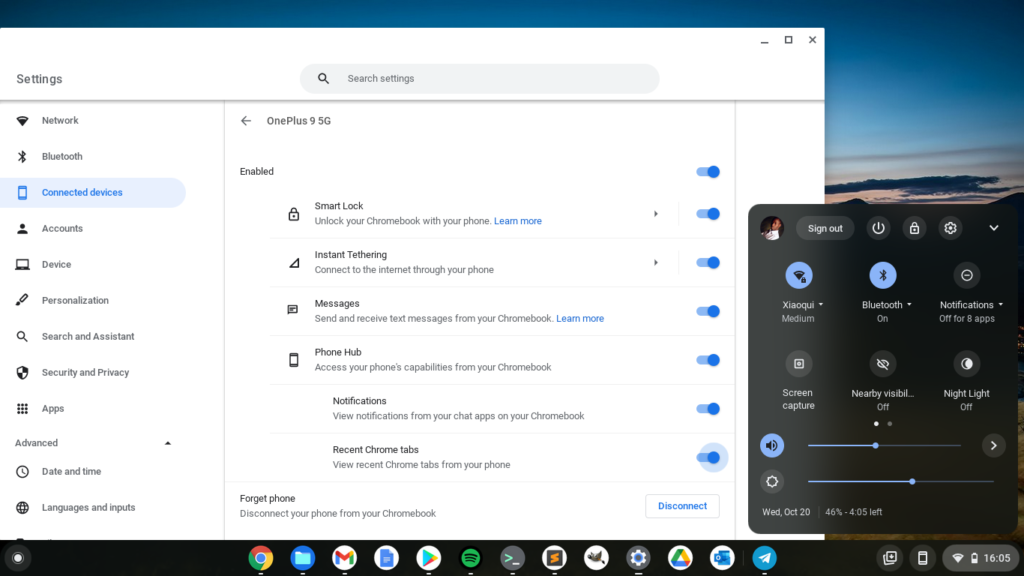Click the search magnifier icon in Settings
This screenshot has width=1024, height=576.
click(x=323, y=78)
